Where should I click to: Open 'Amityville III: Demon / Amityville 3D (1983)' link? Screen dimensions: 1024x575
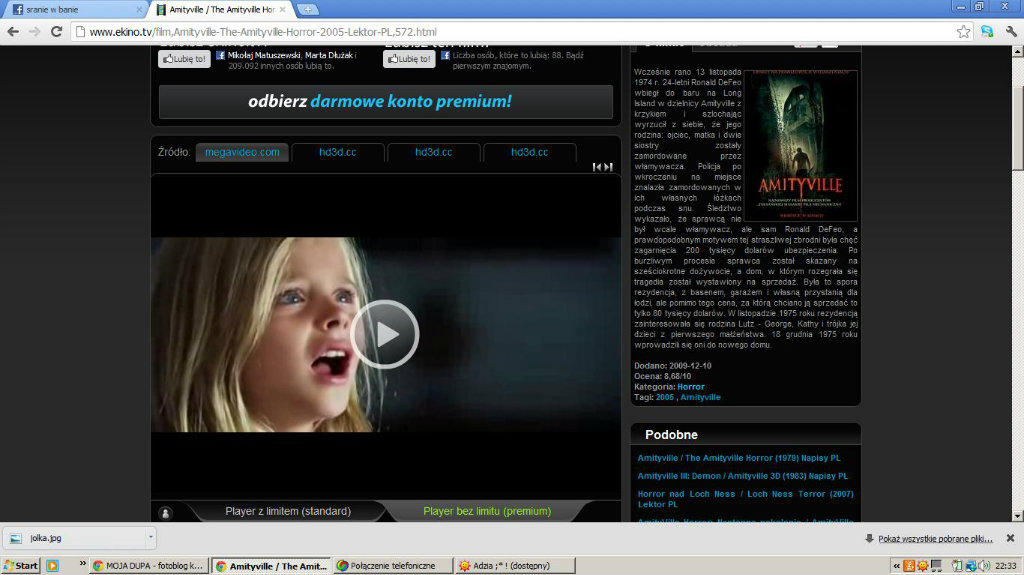click(x=743, y=476)
